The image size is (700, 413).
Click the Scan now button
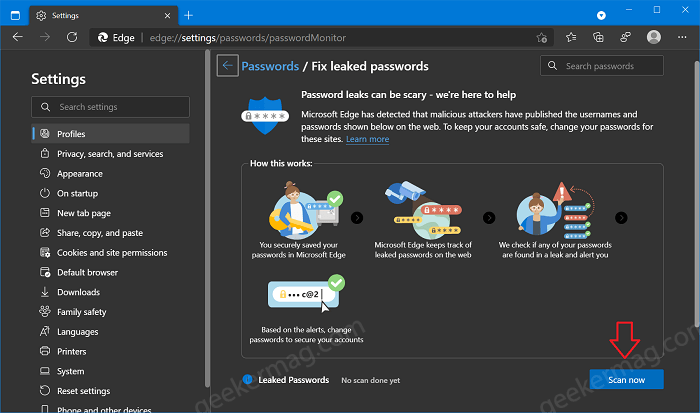coord(626,380)
